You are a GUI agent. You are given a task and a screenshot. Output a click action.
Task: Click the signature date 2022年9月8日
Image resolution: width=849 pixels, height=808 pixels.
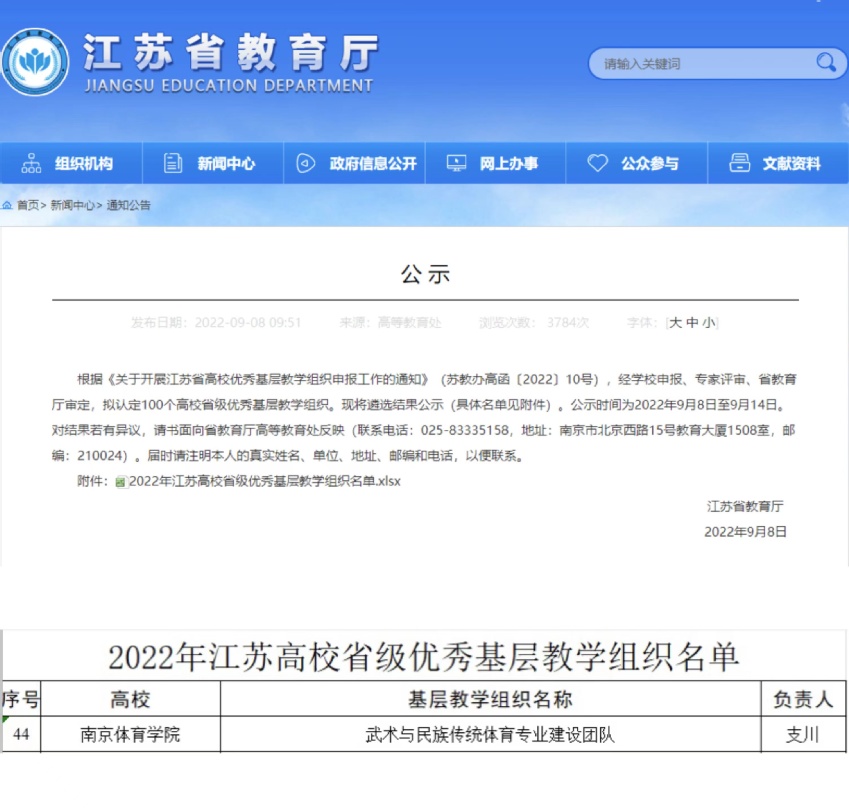point(745,532)
